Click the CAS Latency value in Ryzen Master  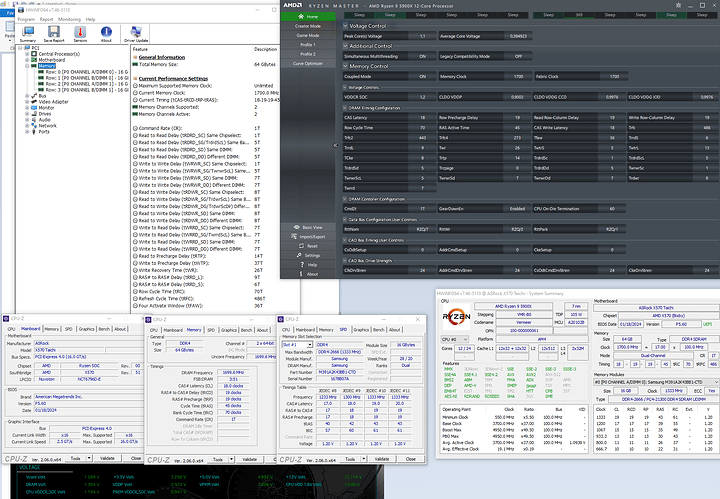(422, 118)
